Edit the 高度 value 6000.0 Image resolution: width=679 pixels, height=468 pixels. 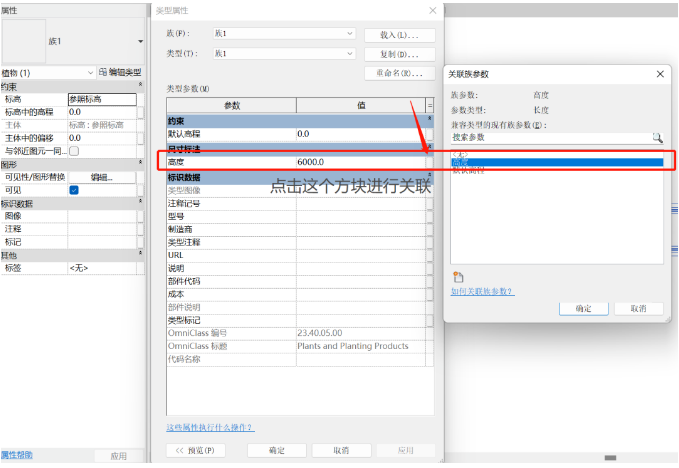pos(361,162)
